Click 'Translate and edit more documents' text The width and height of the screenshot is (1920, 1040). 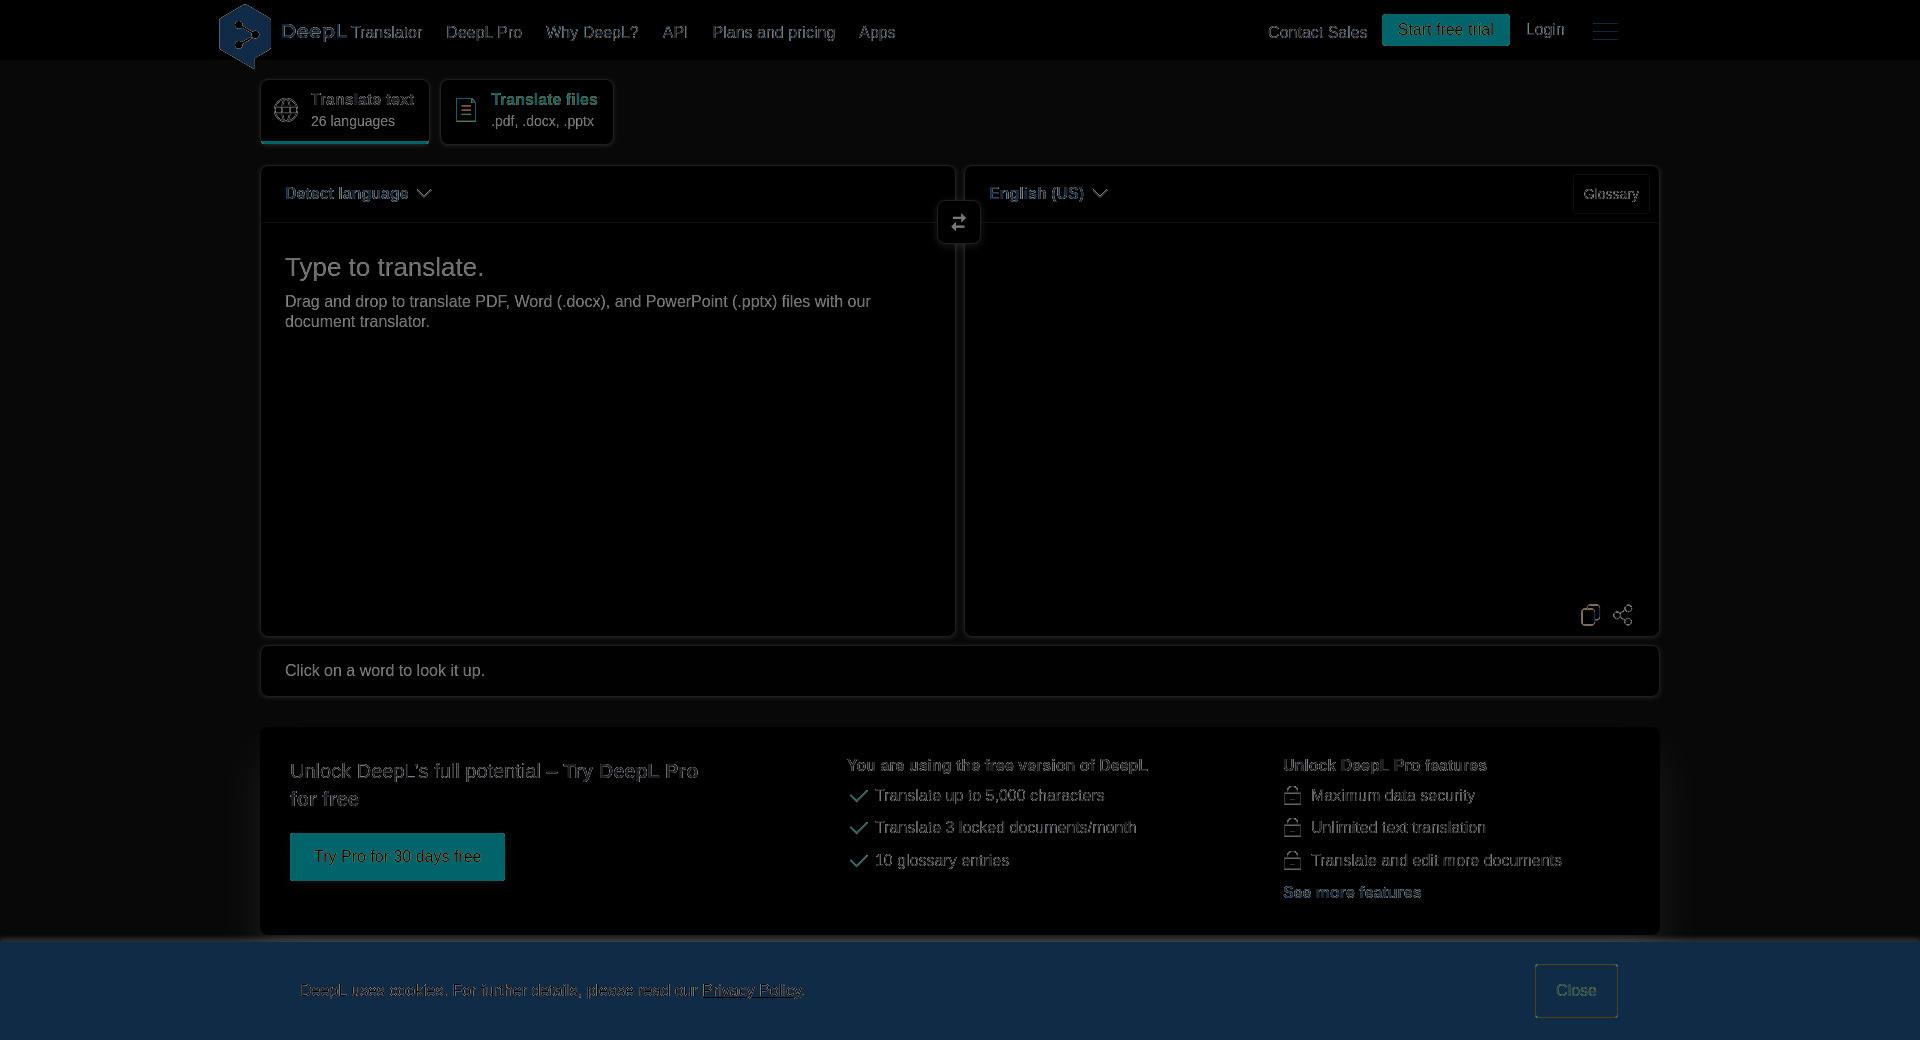(x=1436, y=861)
